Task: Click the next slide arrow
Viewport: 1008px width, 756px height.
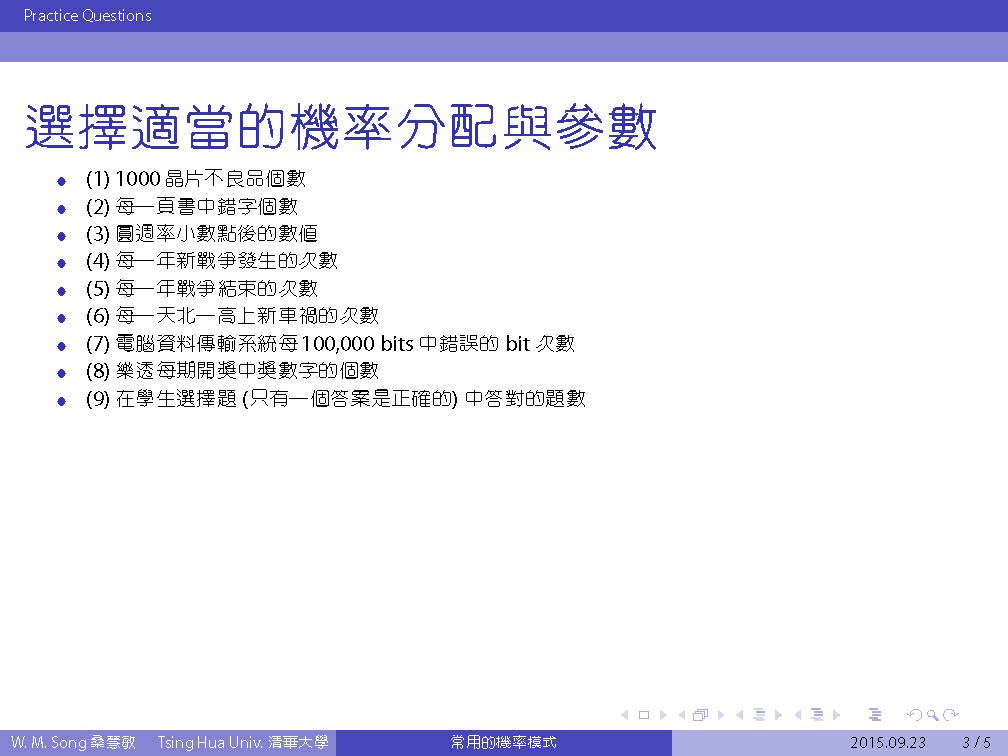Action: (661, 715)
